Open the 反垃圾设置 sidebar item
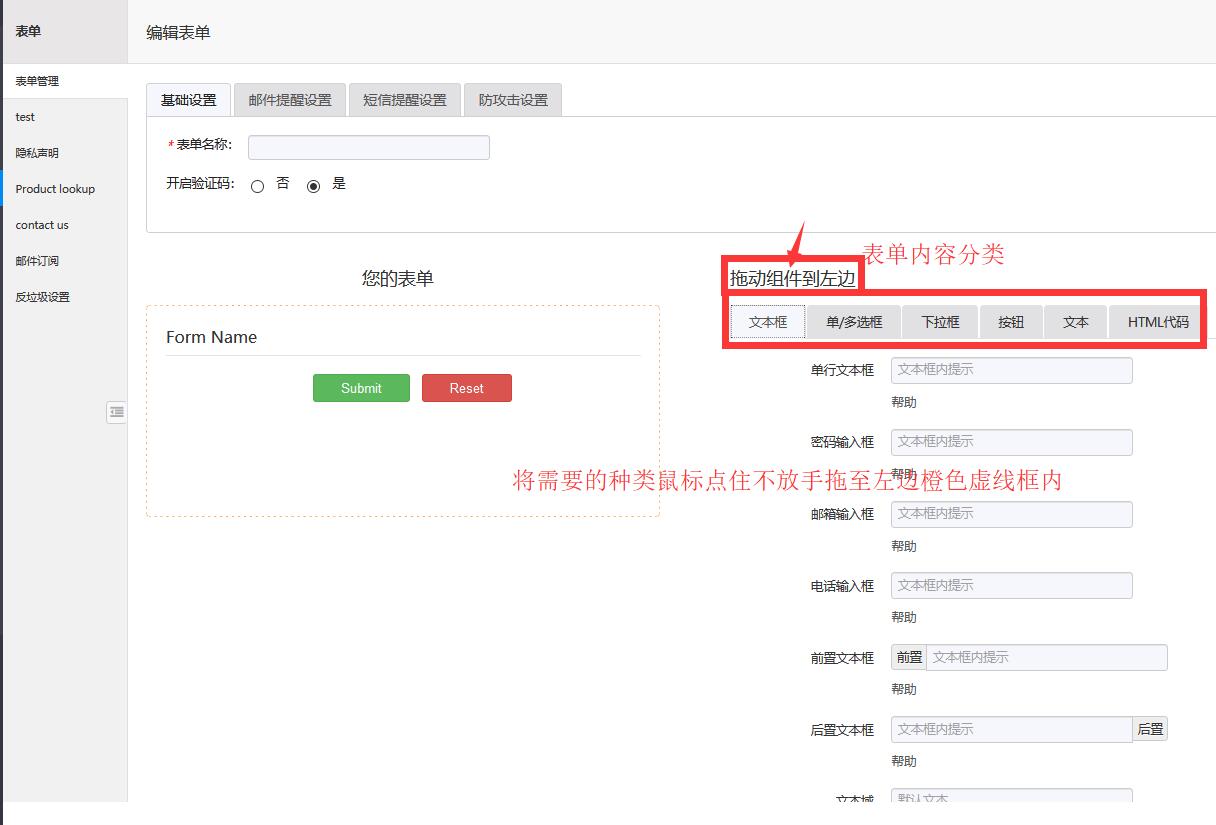The width and height of the screenshot is (1216, 825). [42, 297]
